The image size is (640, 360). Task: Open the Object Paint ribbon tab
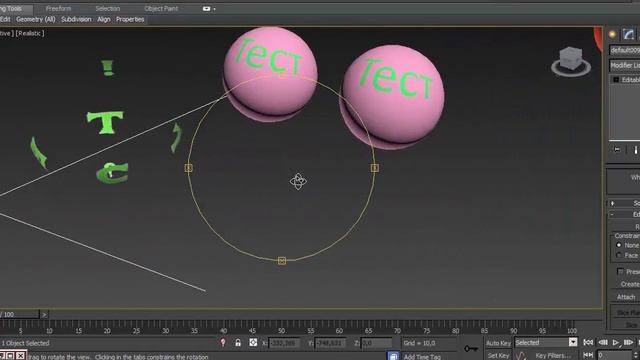(x=161, y=9)
